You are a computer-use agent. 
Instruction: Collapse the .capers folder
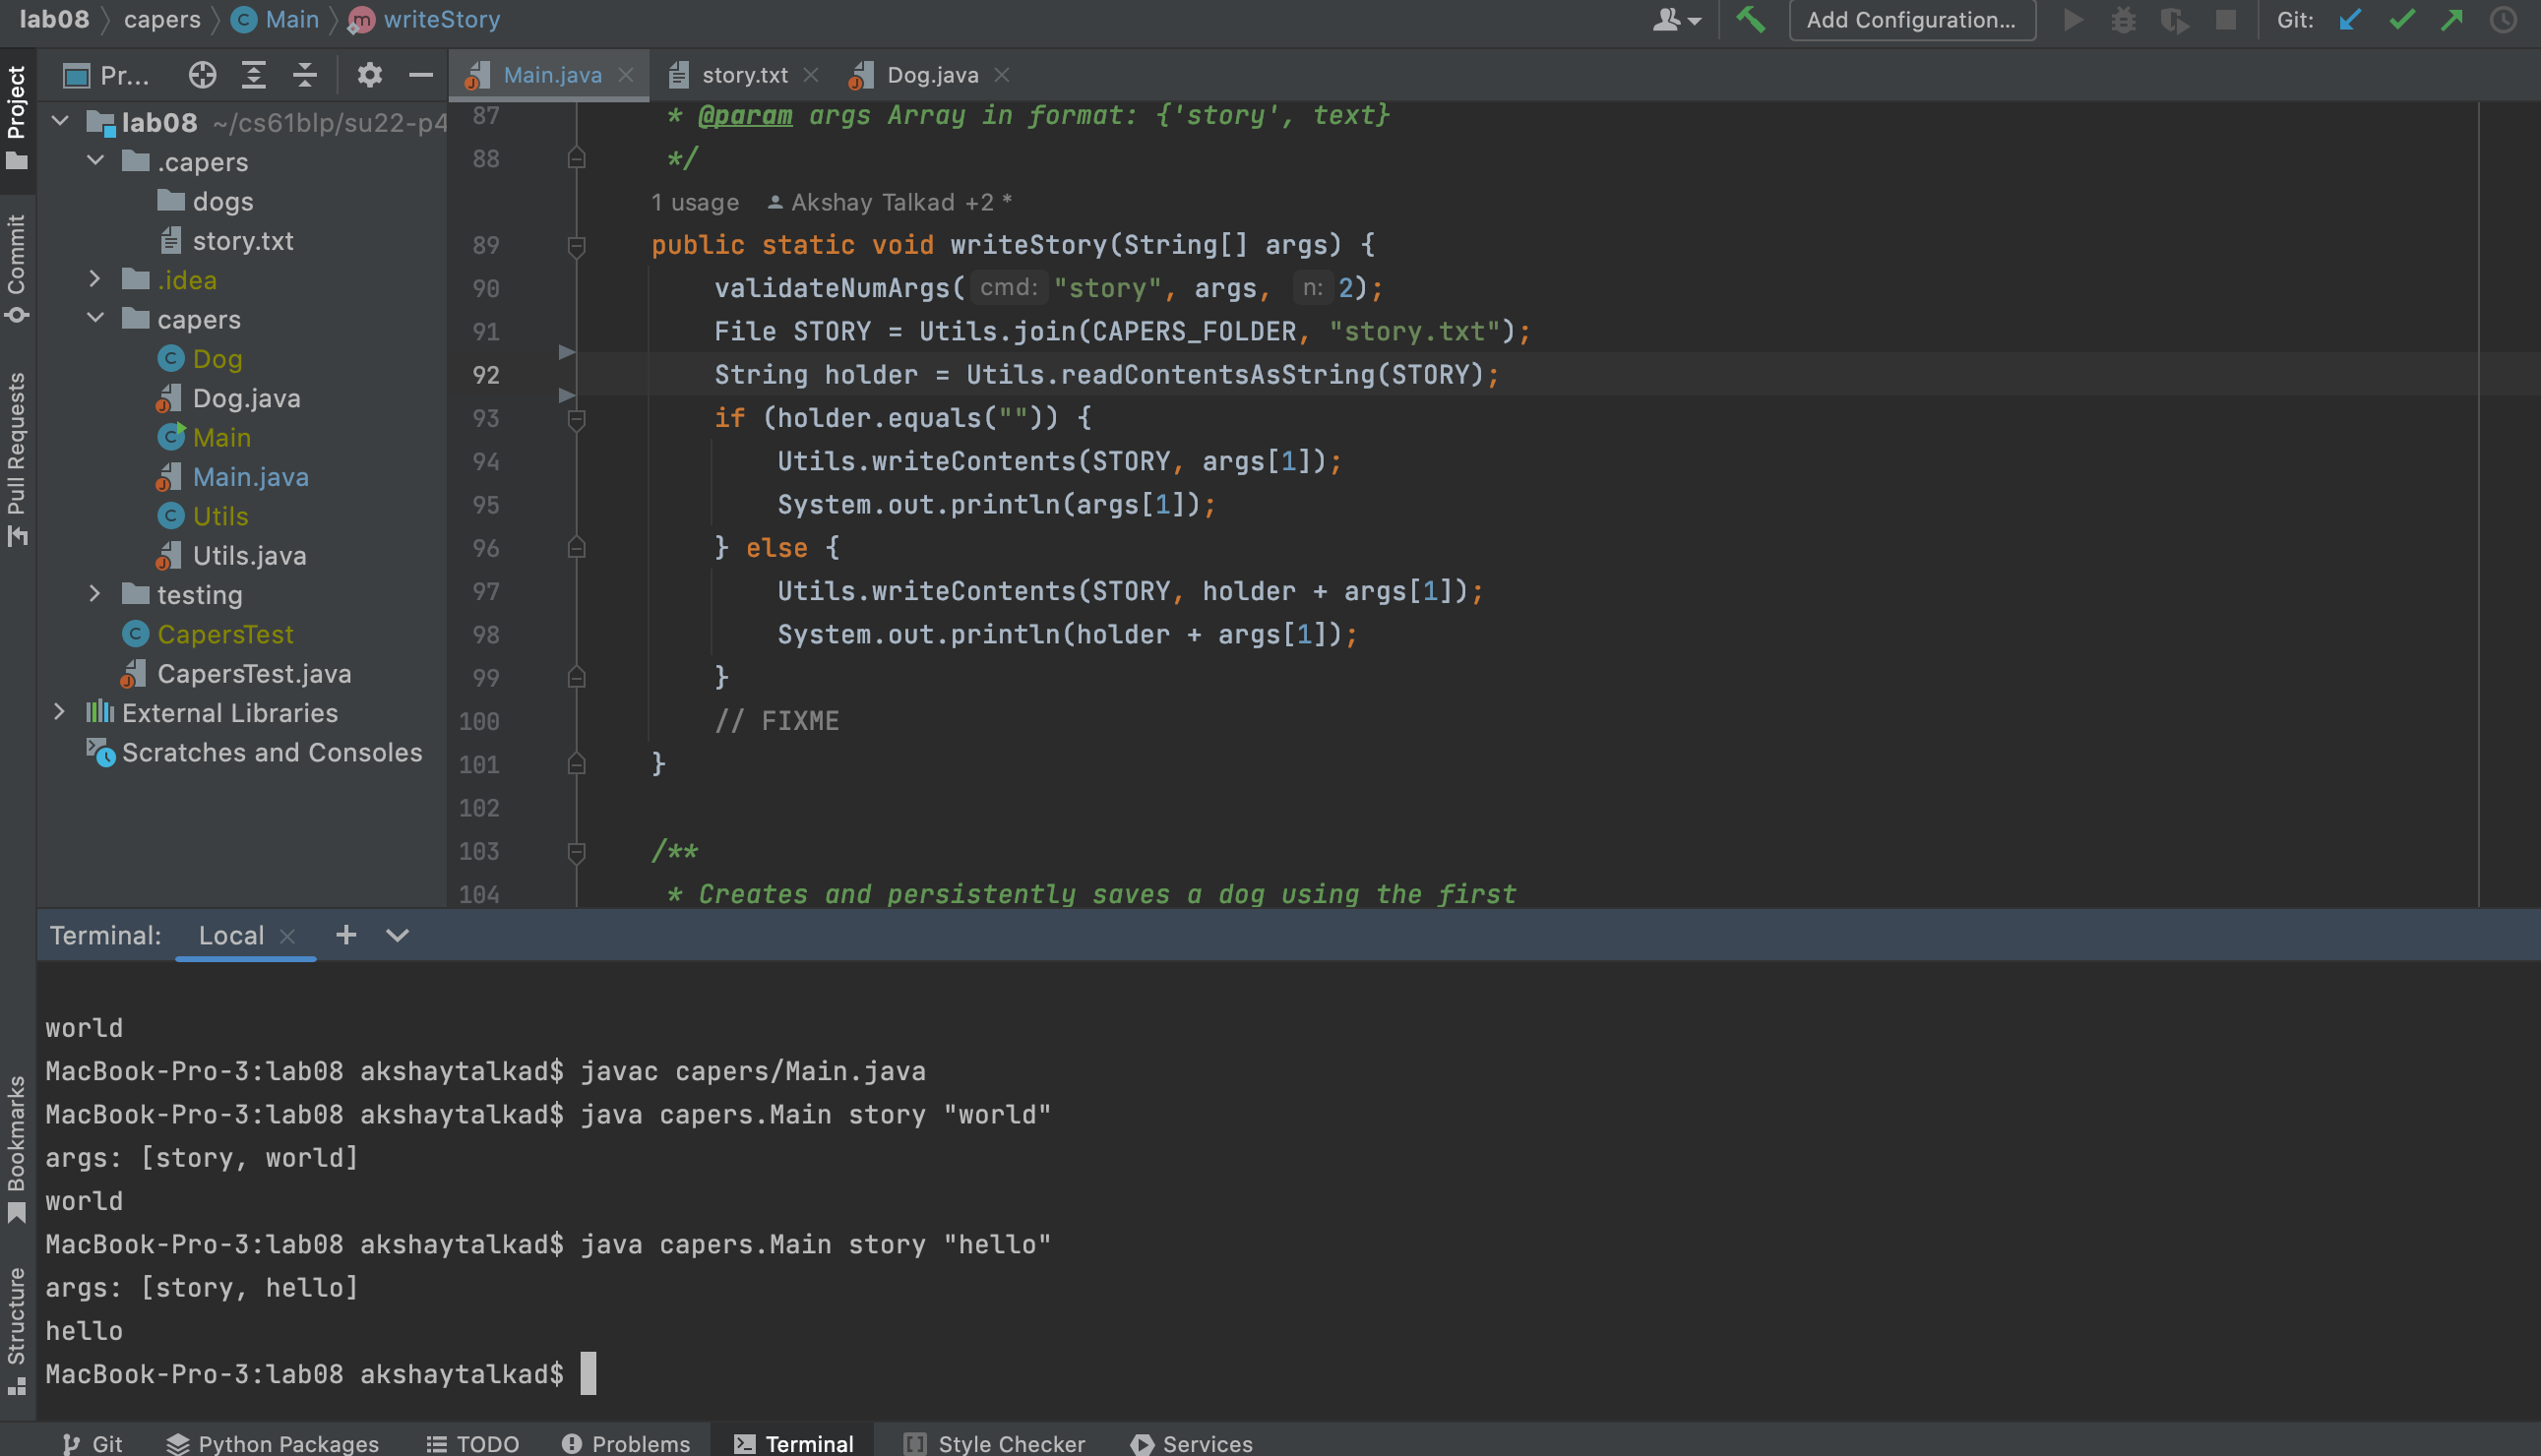[95, 161]
